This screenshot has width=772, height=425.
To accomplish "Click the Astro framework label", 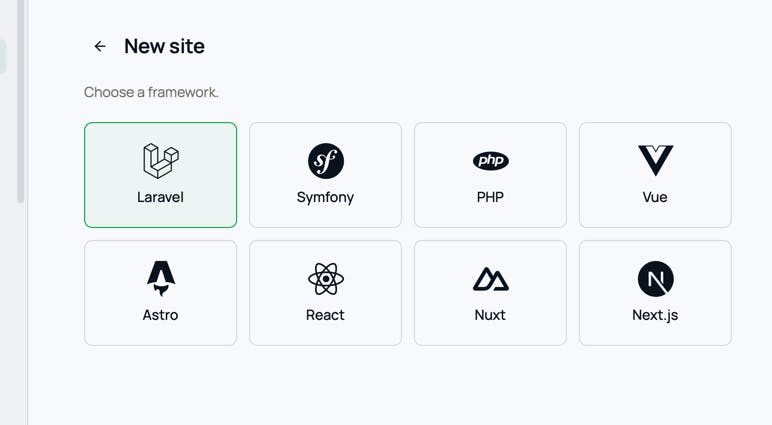I will (161, 315).
